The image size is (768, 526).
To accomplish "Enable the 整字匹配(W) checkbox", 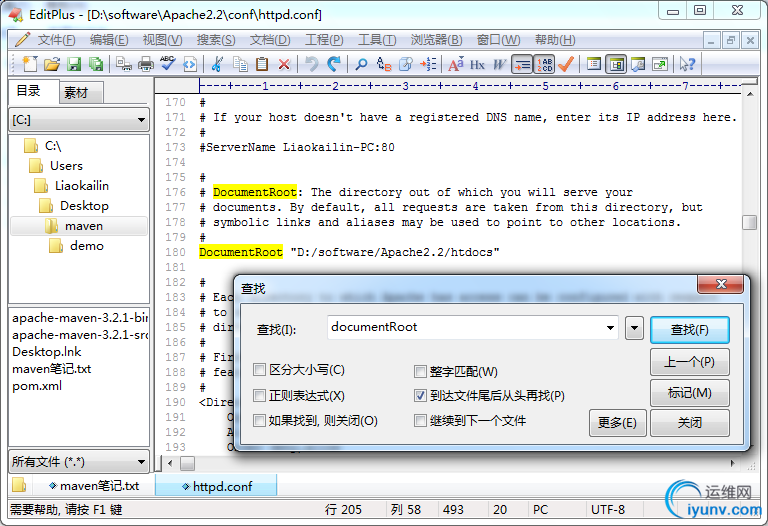I will coord(420,371).
